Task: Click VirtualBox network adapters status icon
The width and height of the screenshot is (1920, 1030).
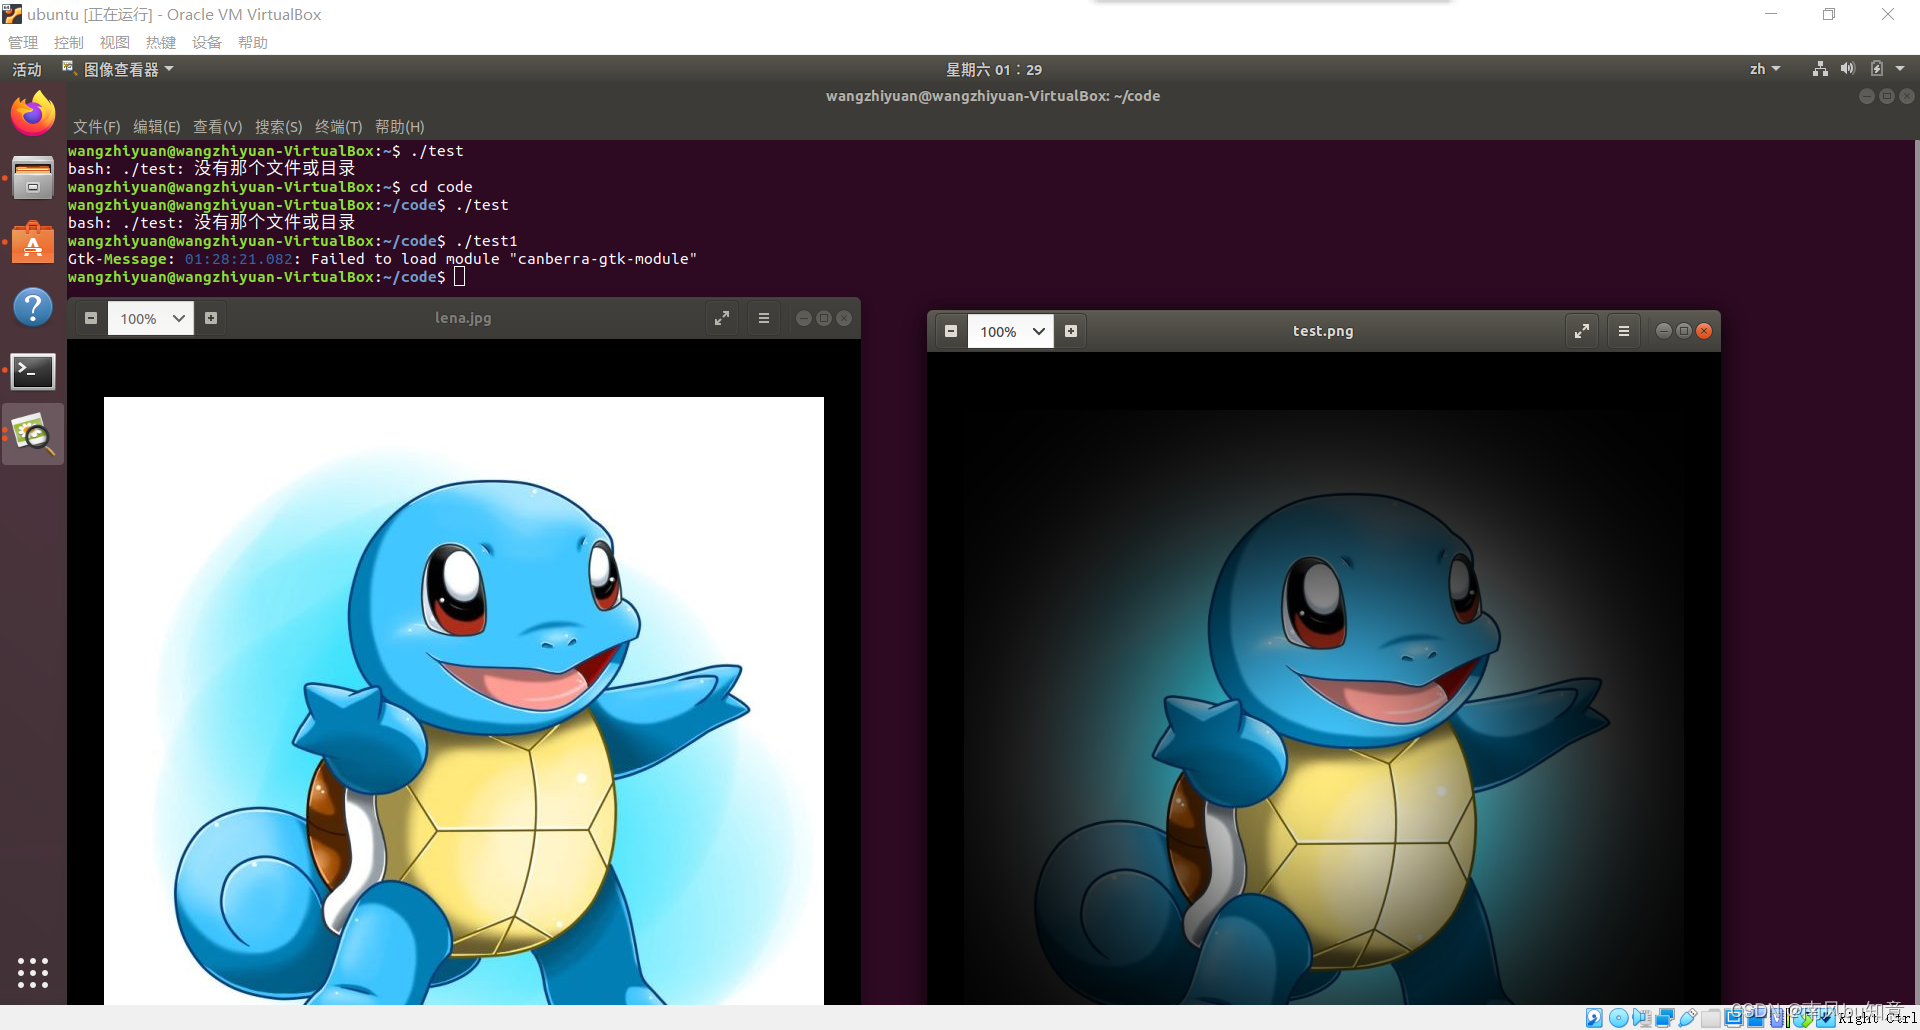Action: pos(1665,1018)
